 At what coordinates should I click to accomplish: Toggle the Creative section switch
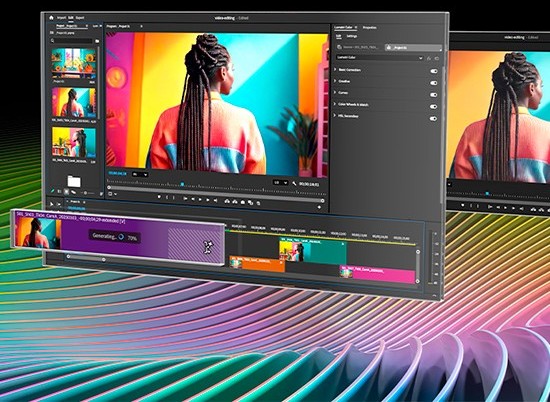tap(434, 83)
